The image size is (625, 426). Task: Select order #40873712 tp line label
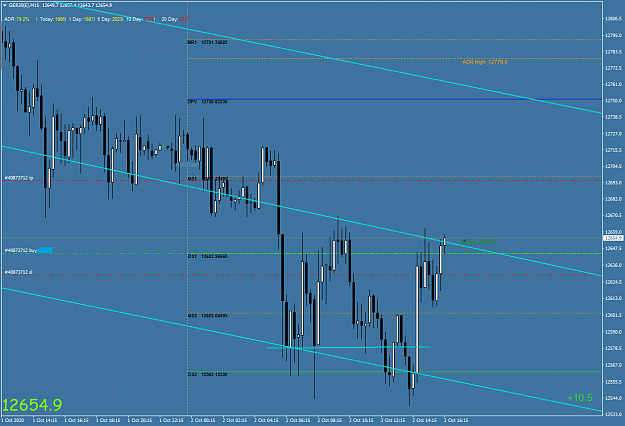click(19, 178)
